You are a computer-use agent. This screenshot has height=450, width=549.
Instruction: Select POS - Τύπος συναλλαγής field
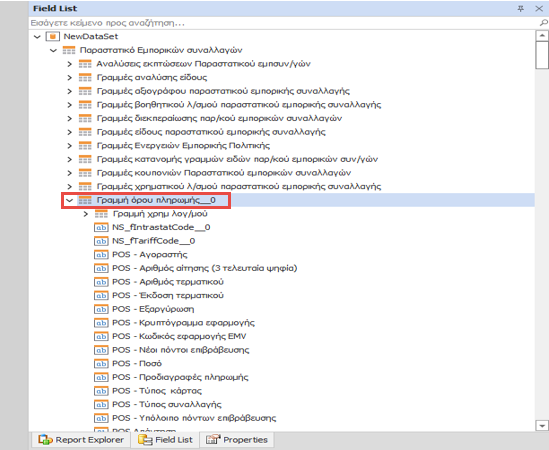167,404
